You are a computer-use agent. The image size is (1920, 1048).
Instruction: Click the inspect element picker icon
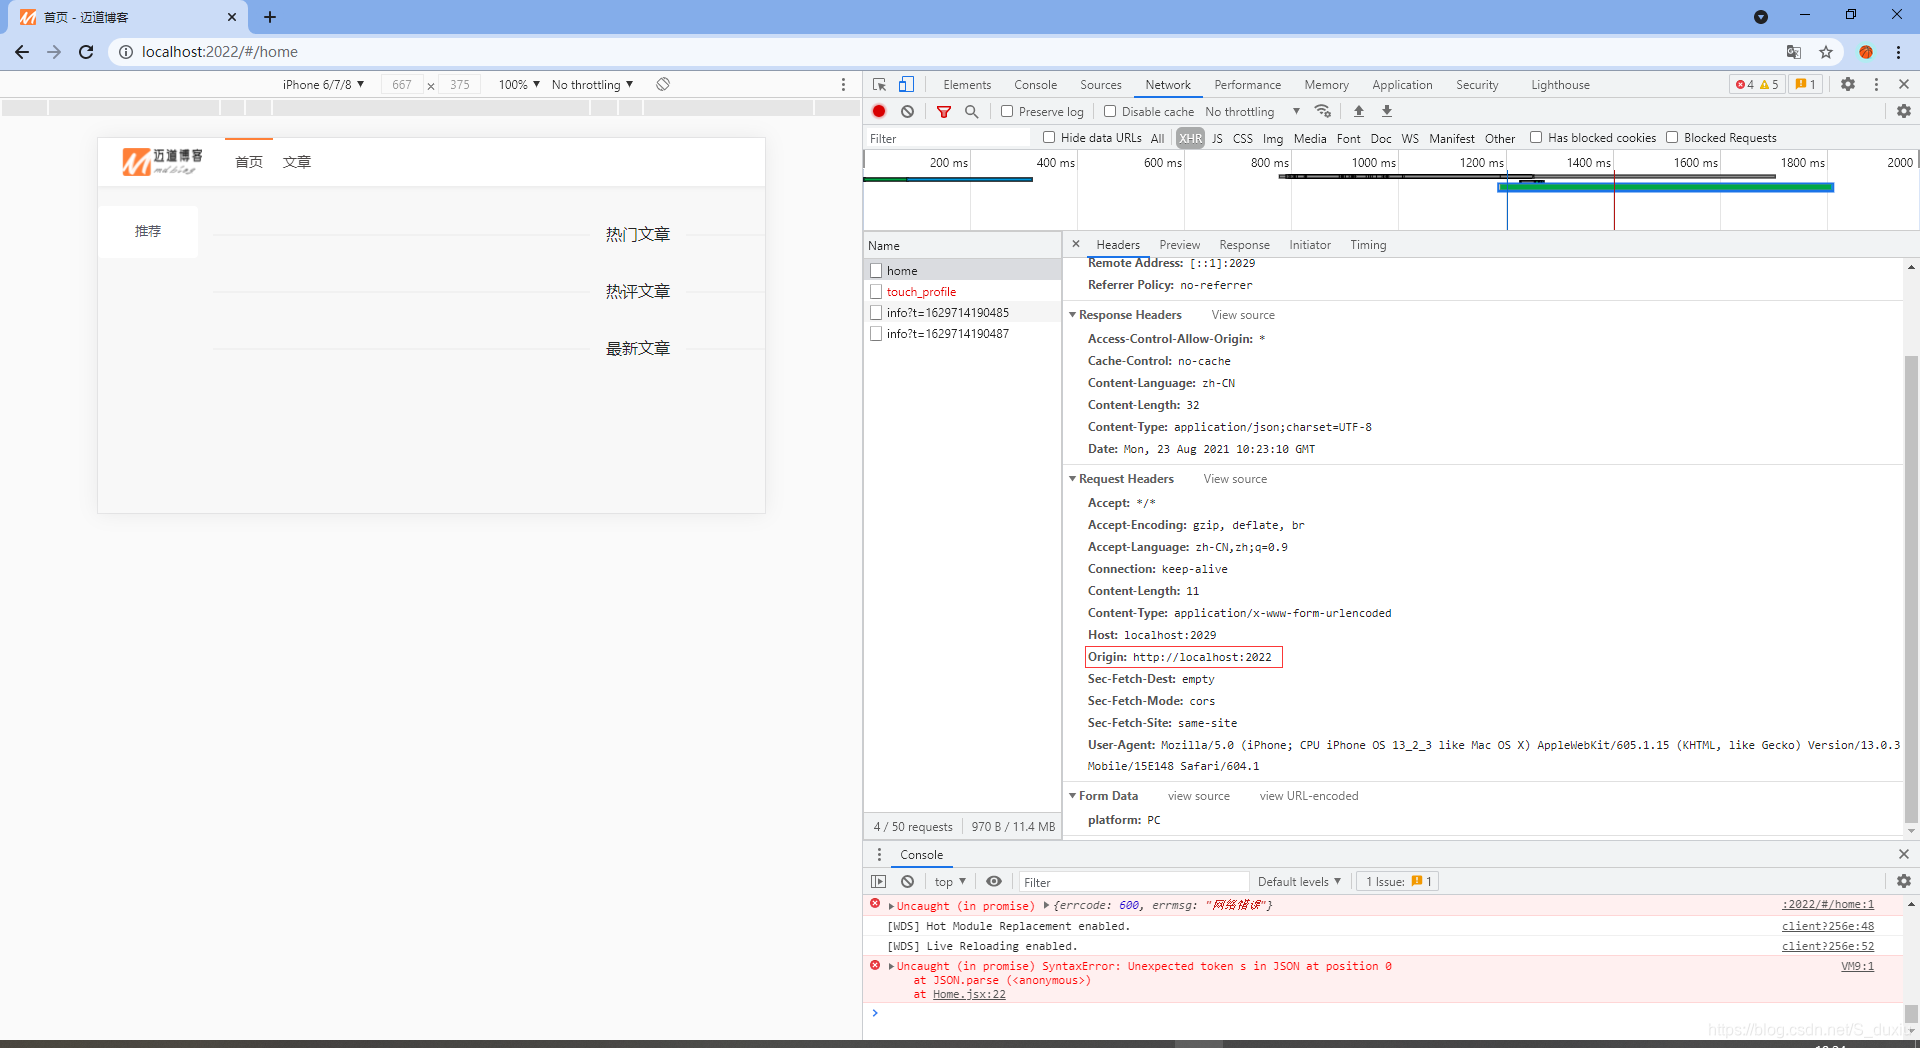pyautogui.click(x=879, y=85)
